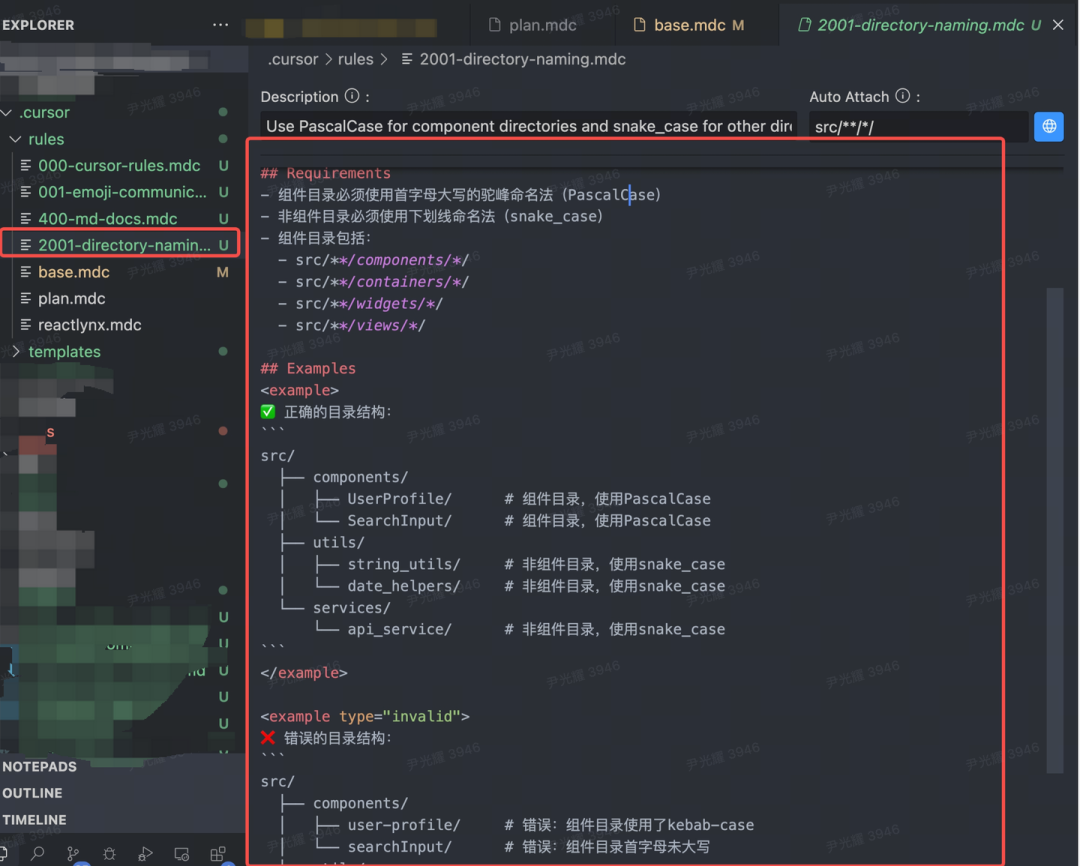Click the UserProfile/ directory line
Screen dimensions: 1080x866
(399, 499)
